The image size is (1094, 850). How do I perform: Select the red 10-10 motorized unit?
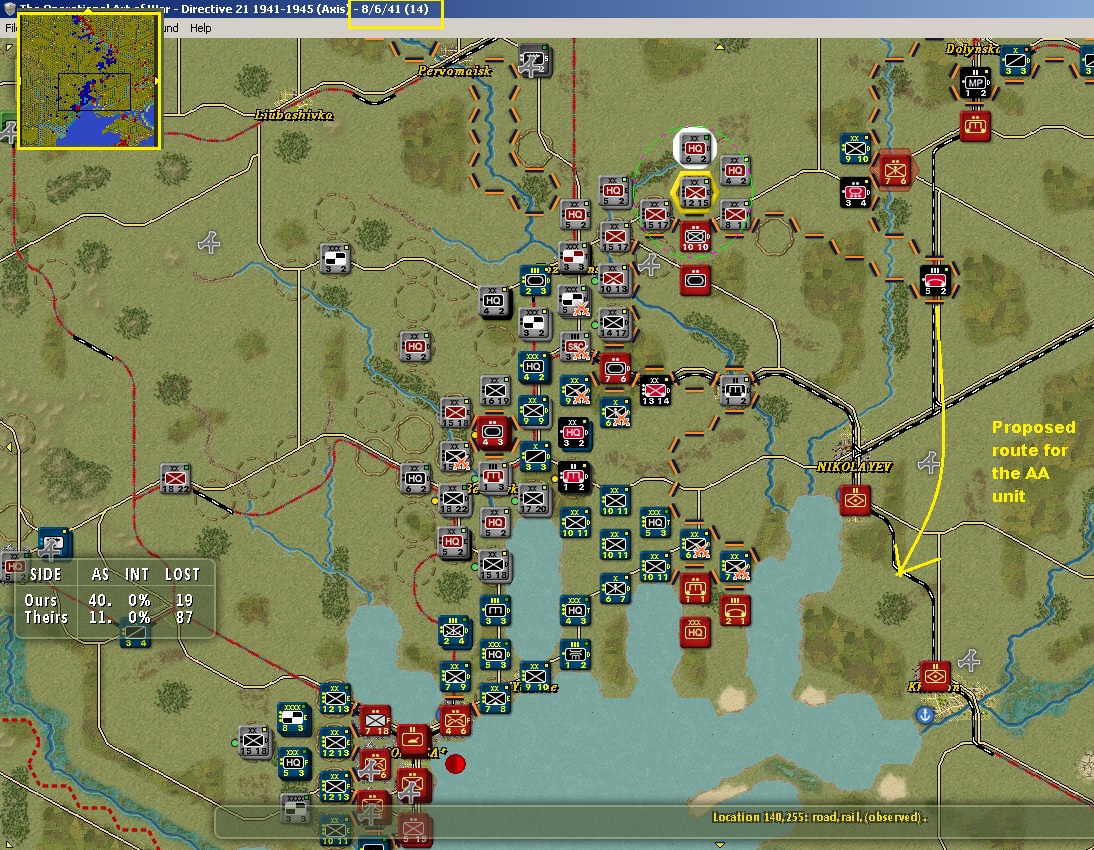(695, 237)
